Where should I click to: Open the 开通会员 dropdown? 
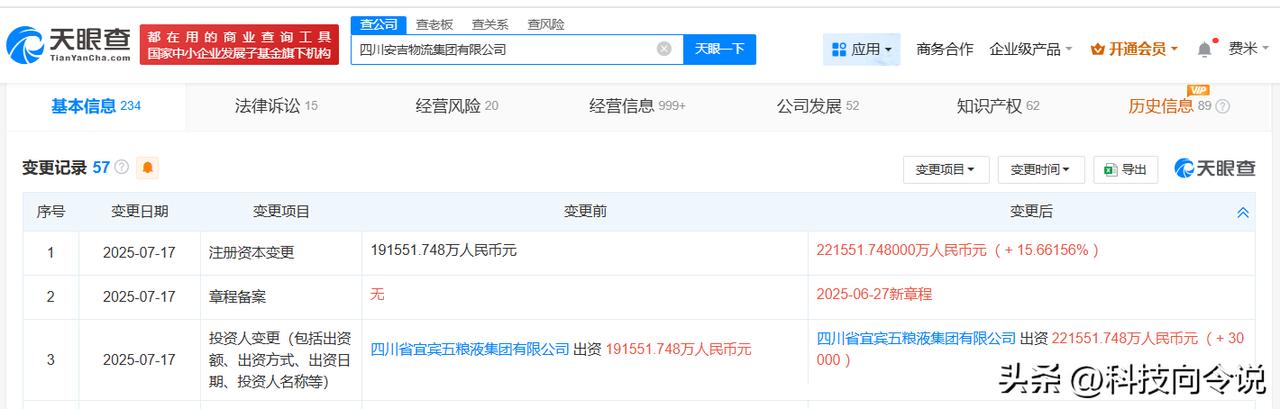[x=1134, y=49]
